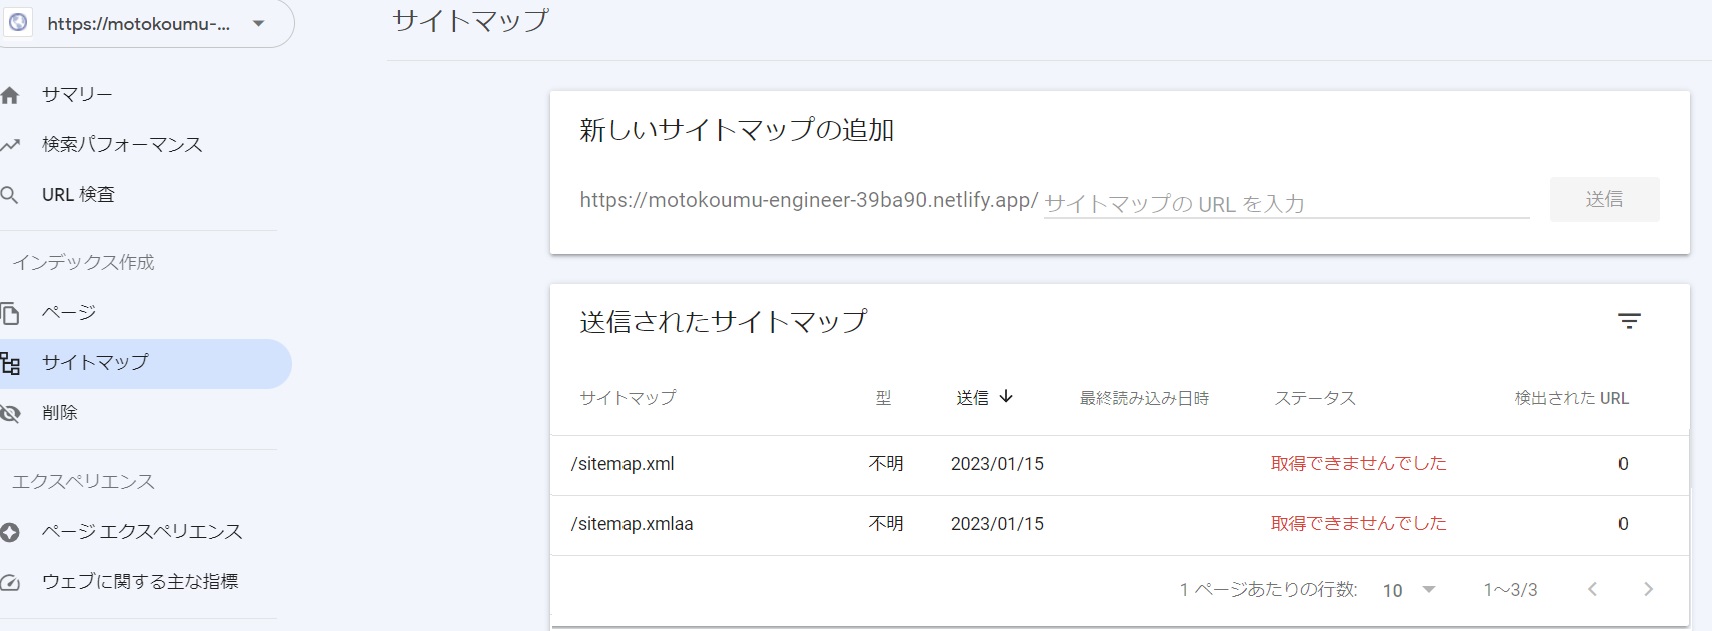Toggle sort order on 送信 column
Viewport: 1712px width, 631px height.
tap(984, 397)
